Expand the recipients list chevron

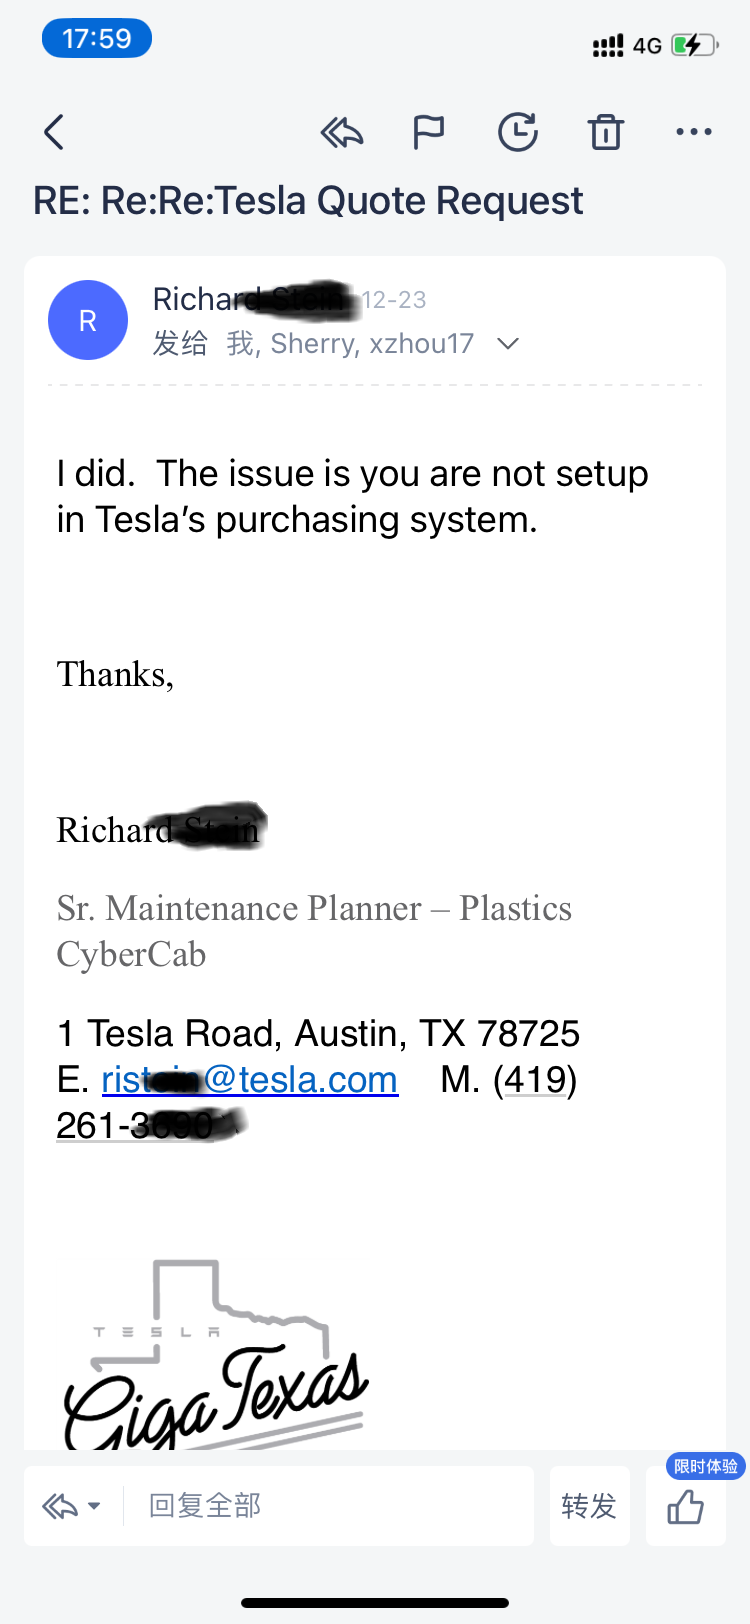[508, 344]
